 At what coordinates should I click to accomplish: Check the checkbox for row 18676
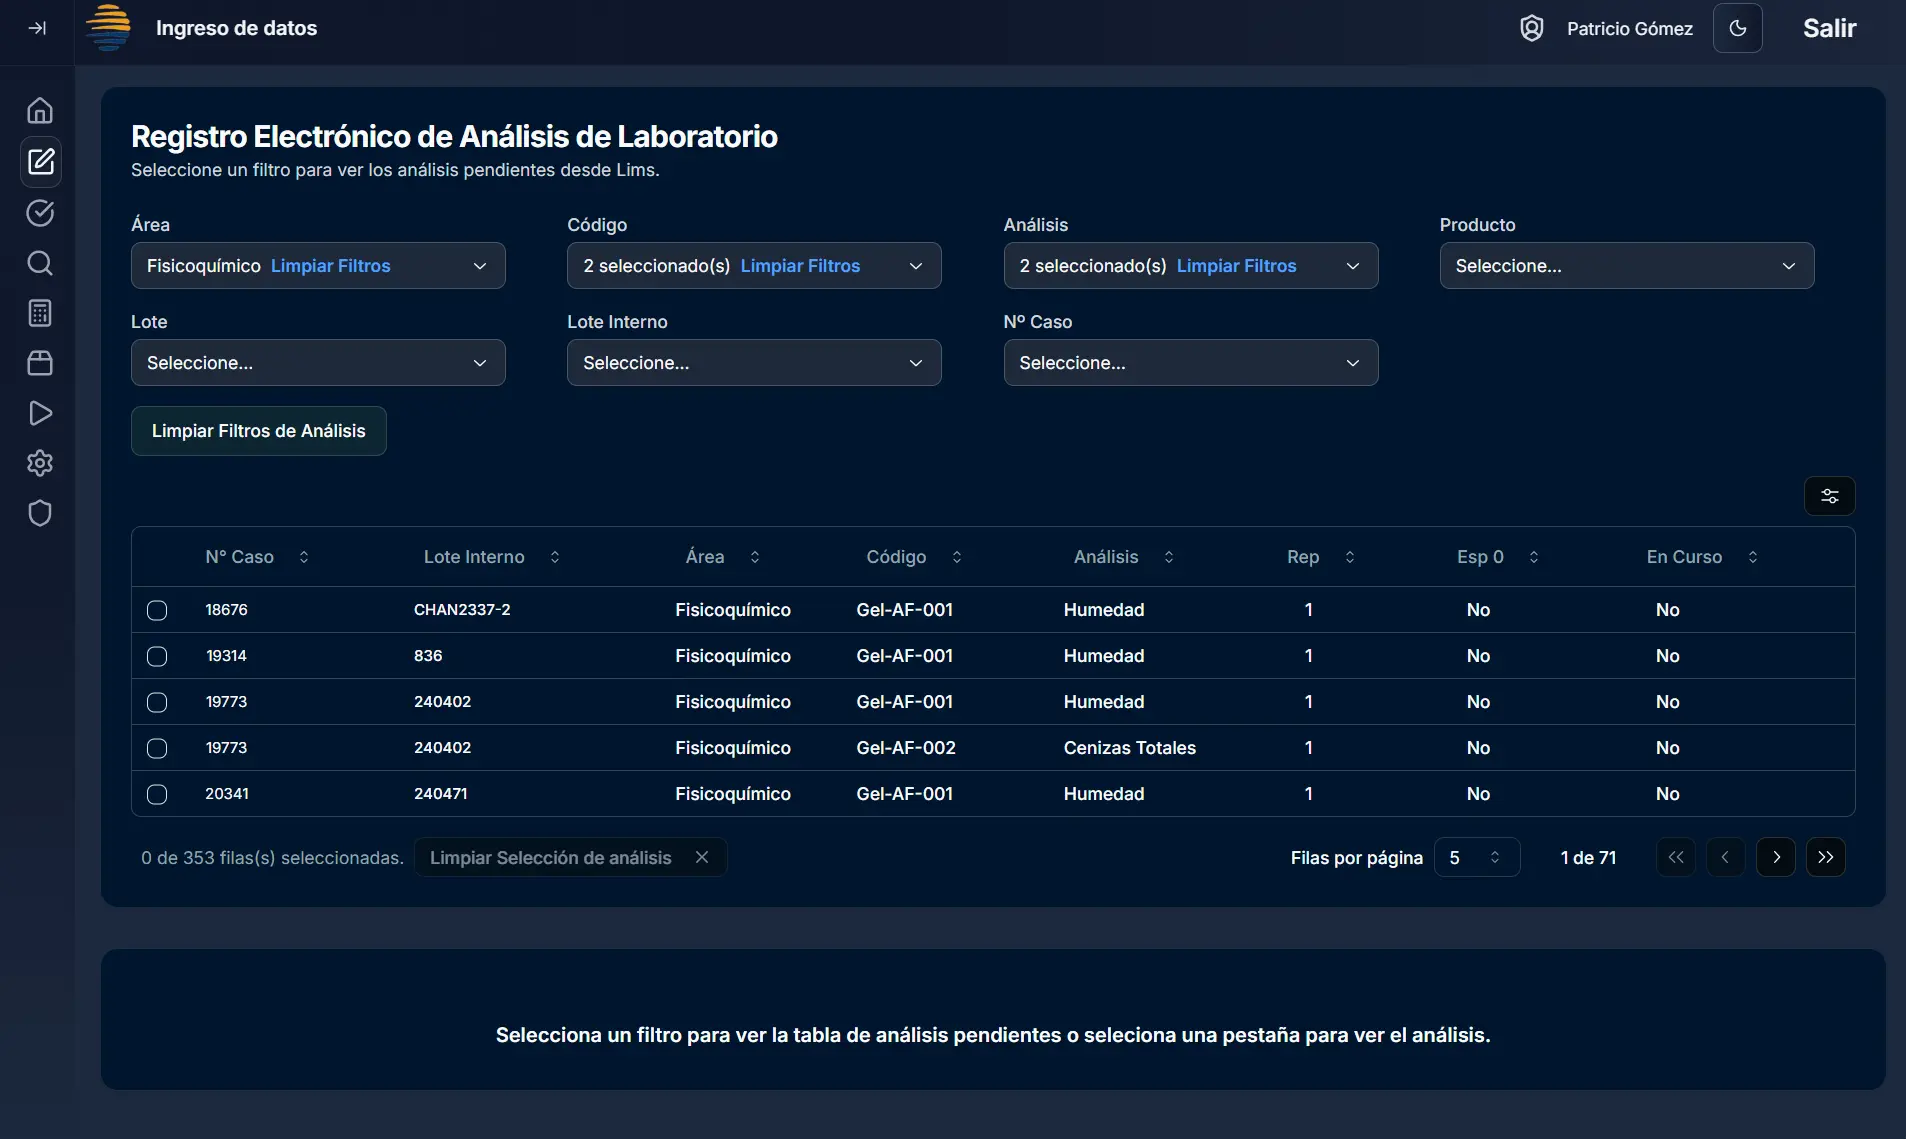pyautogui.click(x=157, y=610)
